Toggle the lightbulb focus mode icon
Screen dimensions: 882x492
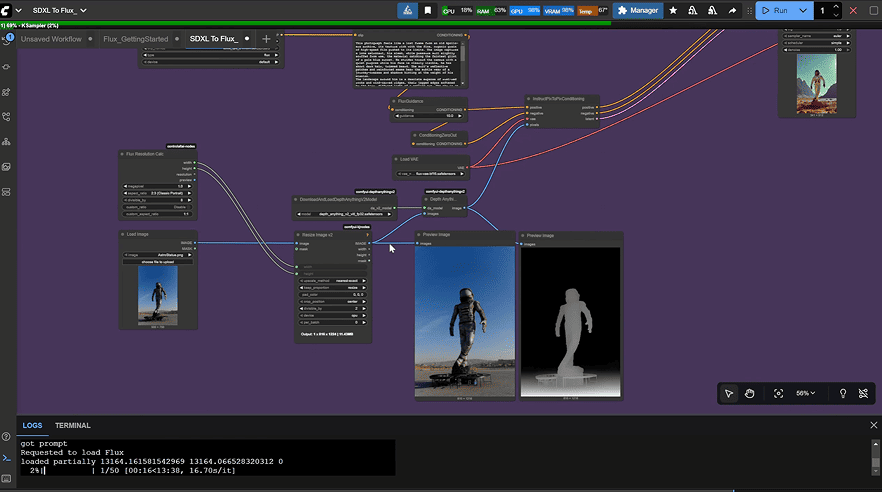pyautogui.click(x=842, y=394)
